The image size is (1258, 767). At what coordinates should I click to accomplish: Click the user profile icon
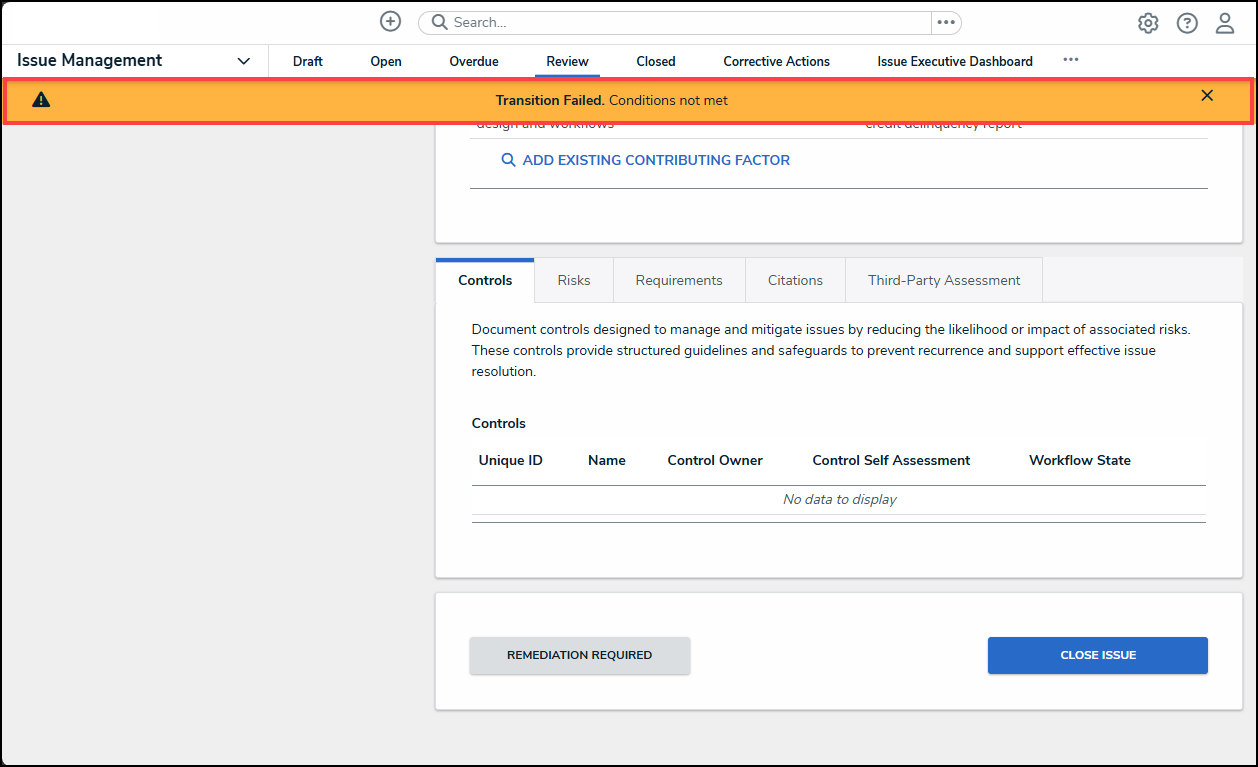point(1224,22)
